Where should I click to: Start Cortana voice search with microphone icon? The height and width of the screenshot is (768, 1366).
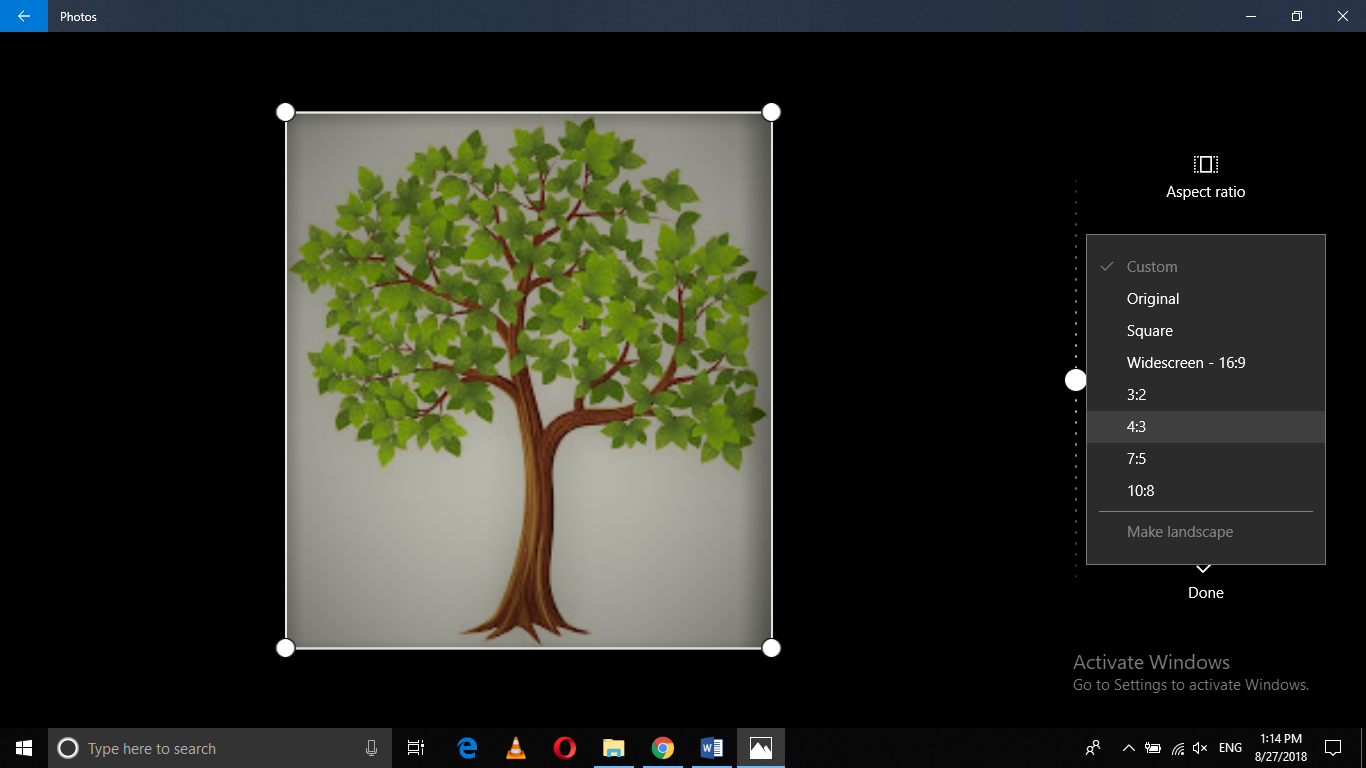(x=371, y=747)
